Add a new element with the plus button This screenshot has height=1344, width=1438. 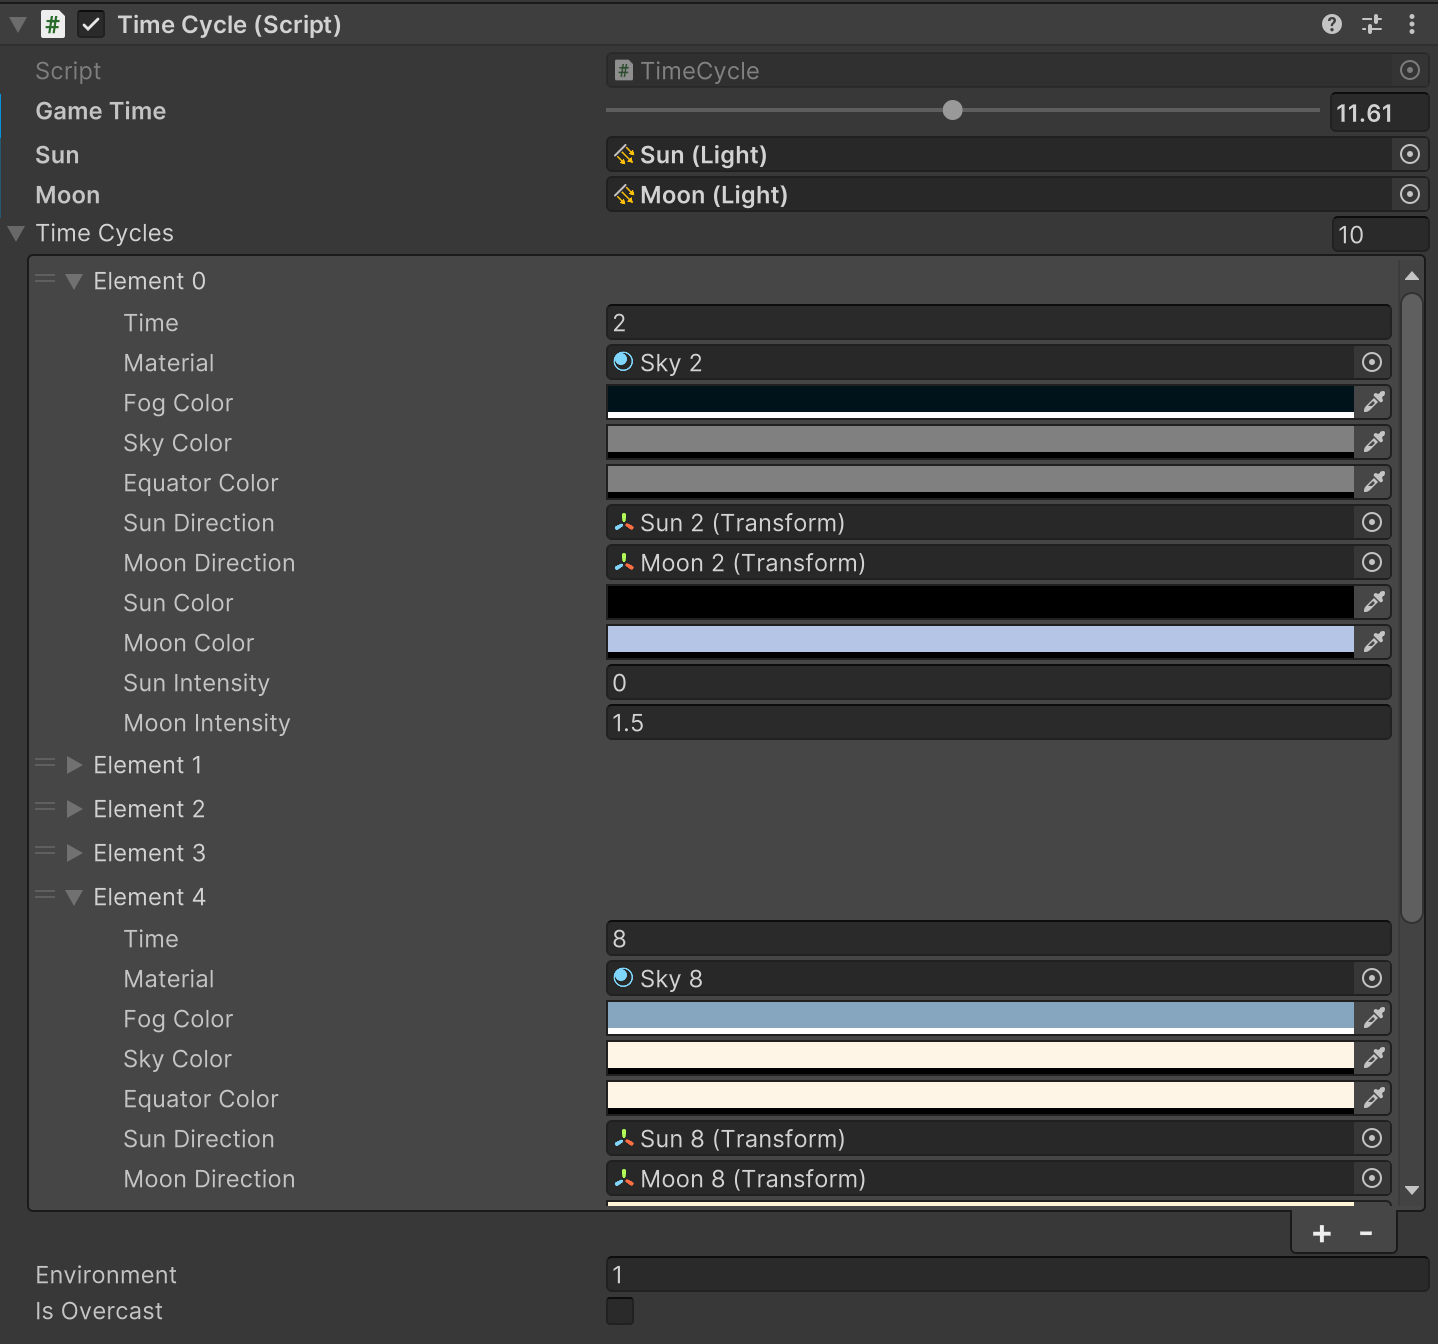tap(1321, 1233)
